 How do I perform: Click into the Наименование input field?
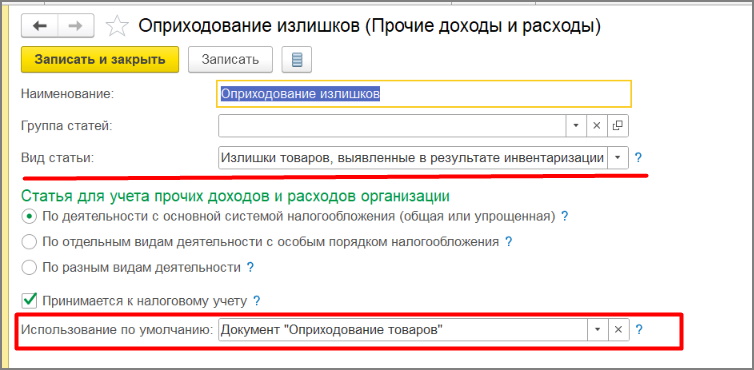(424, 93)
